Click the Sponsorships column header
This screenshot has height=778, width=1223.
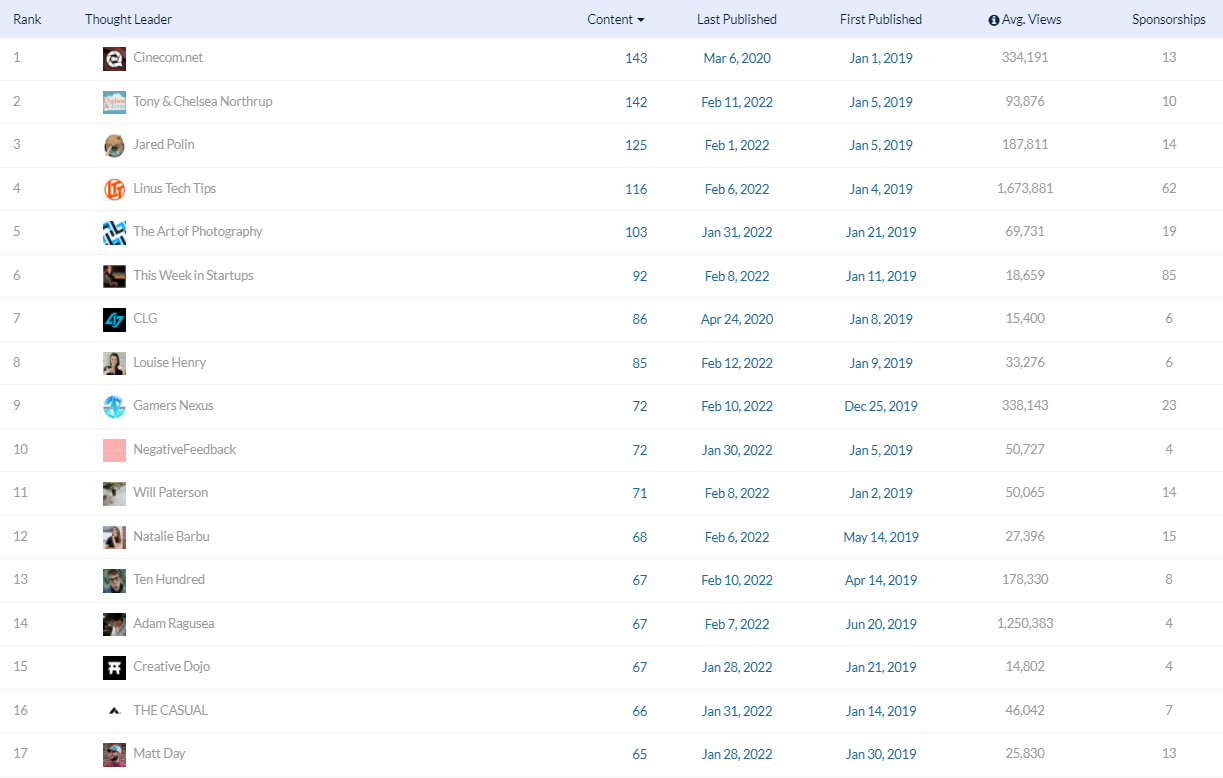(x=1169, y=19)
